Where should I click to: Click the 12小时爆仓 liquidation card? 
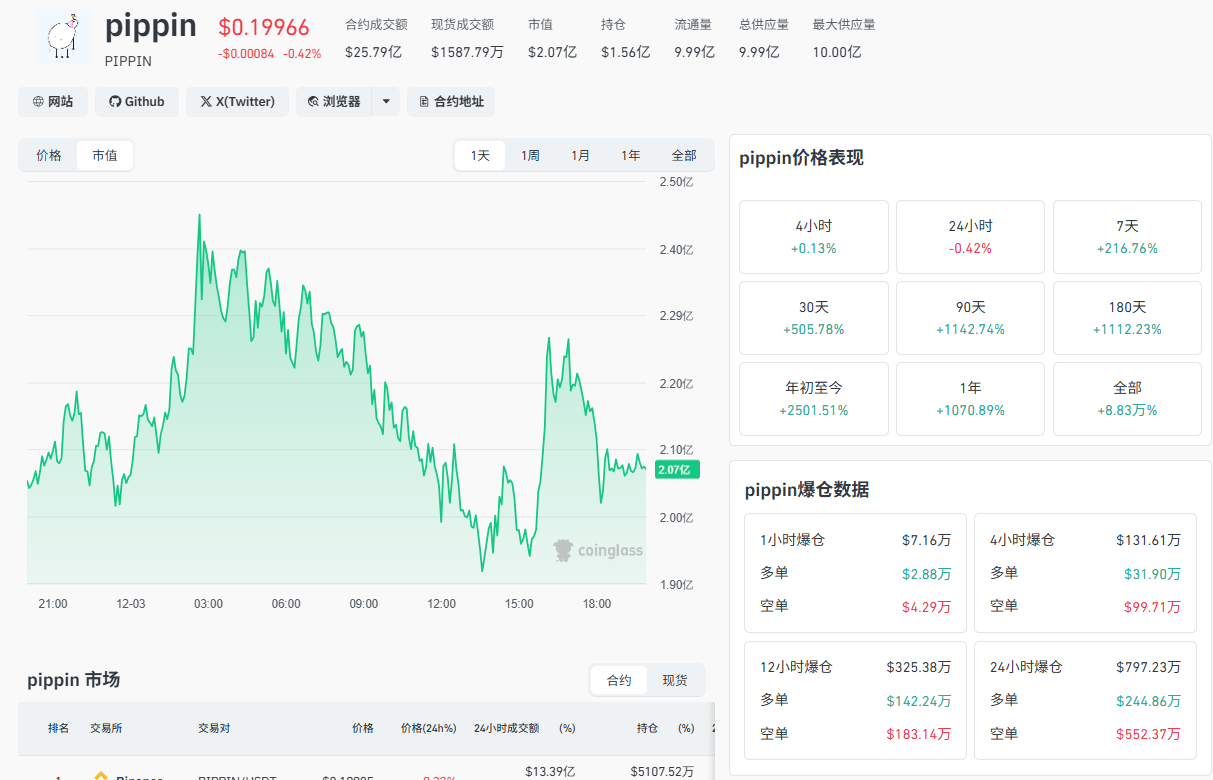(855, 700)
